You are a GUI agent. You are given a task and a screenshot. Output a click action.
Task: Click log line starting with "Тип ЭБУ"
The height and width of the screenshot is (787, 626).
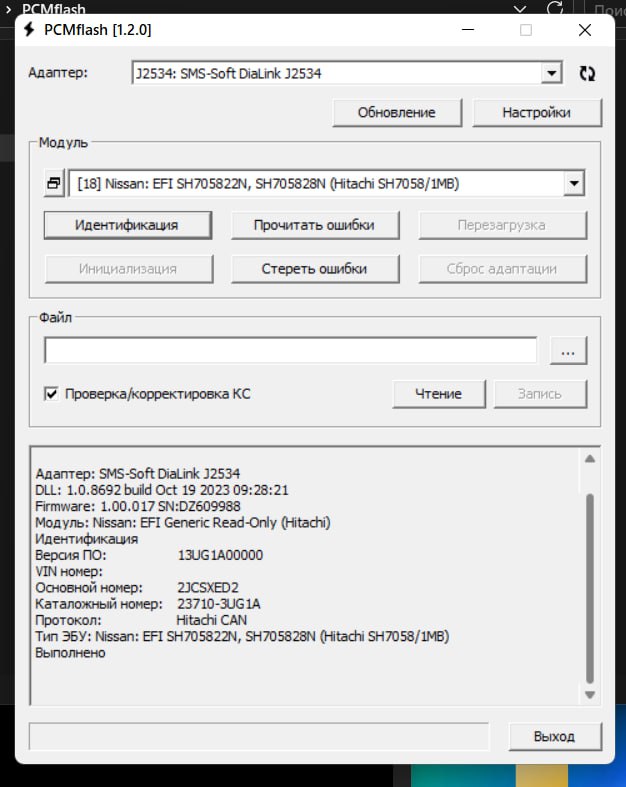click(242, 636)
